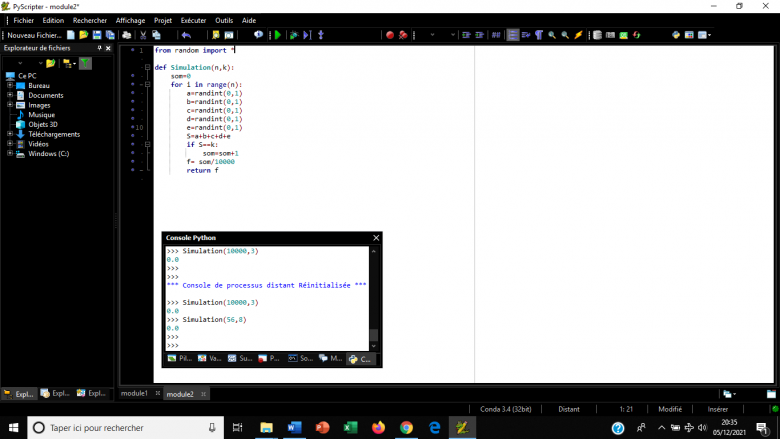Click the Save file toolbar icon
This screenshot has height=439, width=780.
point(97,35)
